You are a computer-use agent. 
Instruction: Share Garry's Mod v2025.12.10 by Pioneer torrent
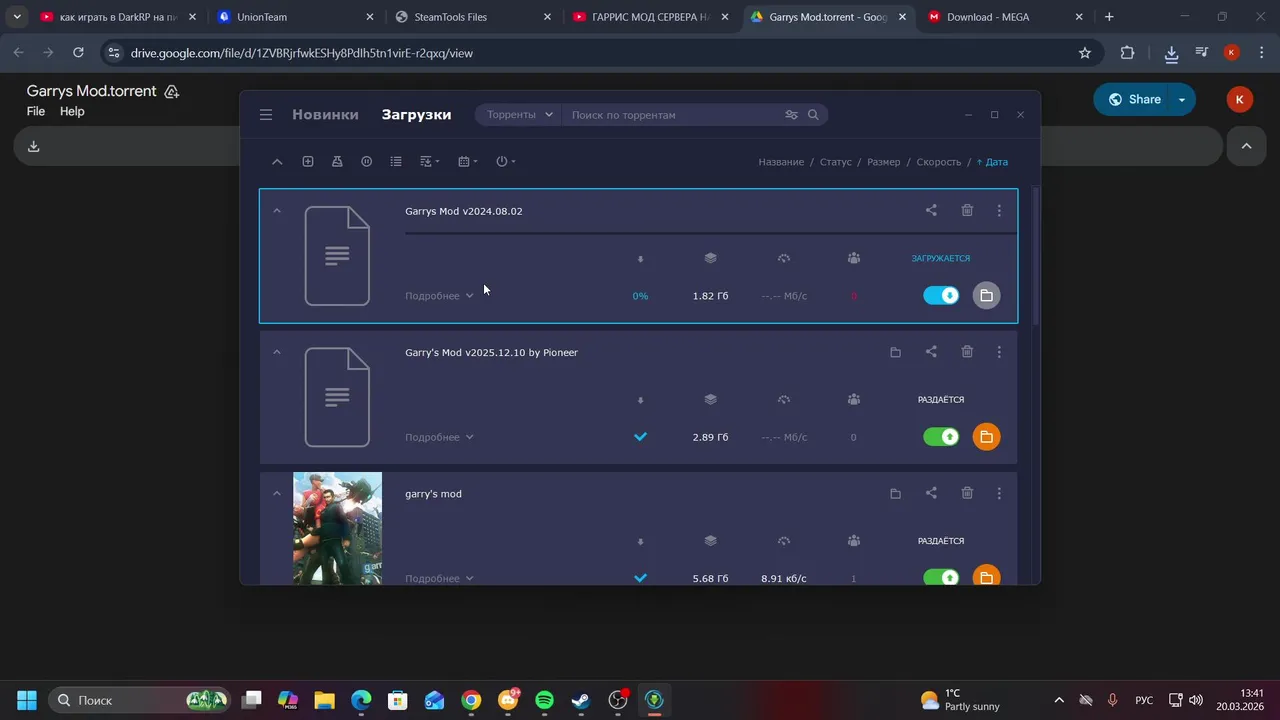tap(931, 352)
